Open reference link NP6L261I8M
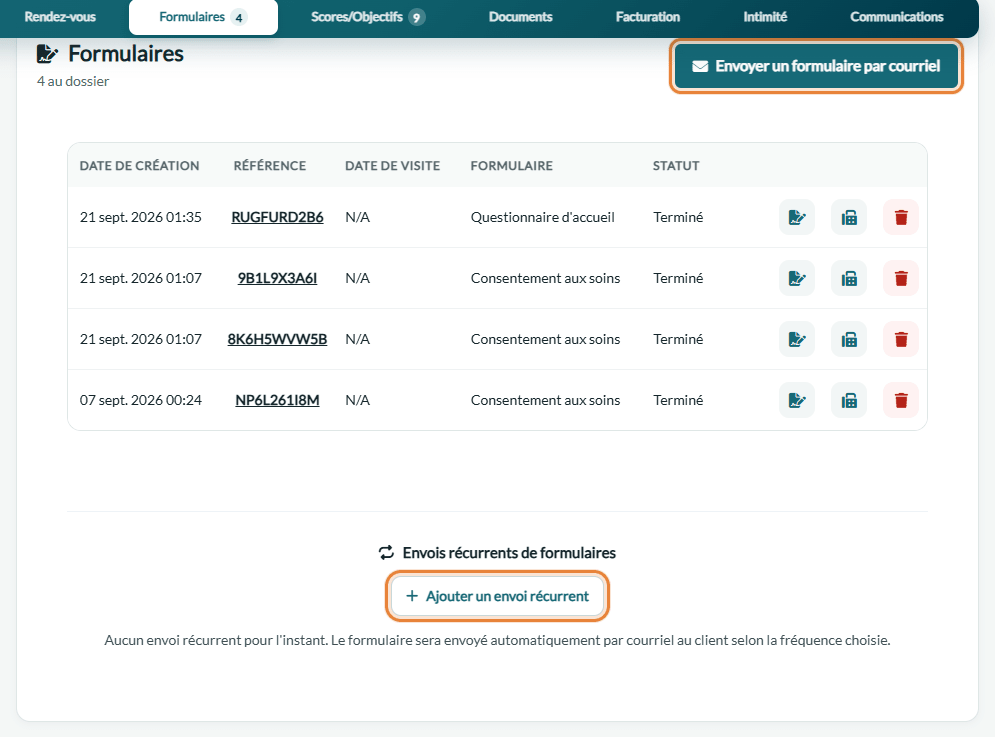Screen dimensions: 995x737 277,400
